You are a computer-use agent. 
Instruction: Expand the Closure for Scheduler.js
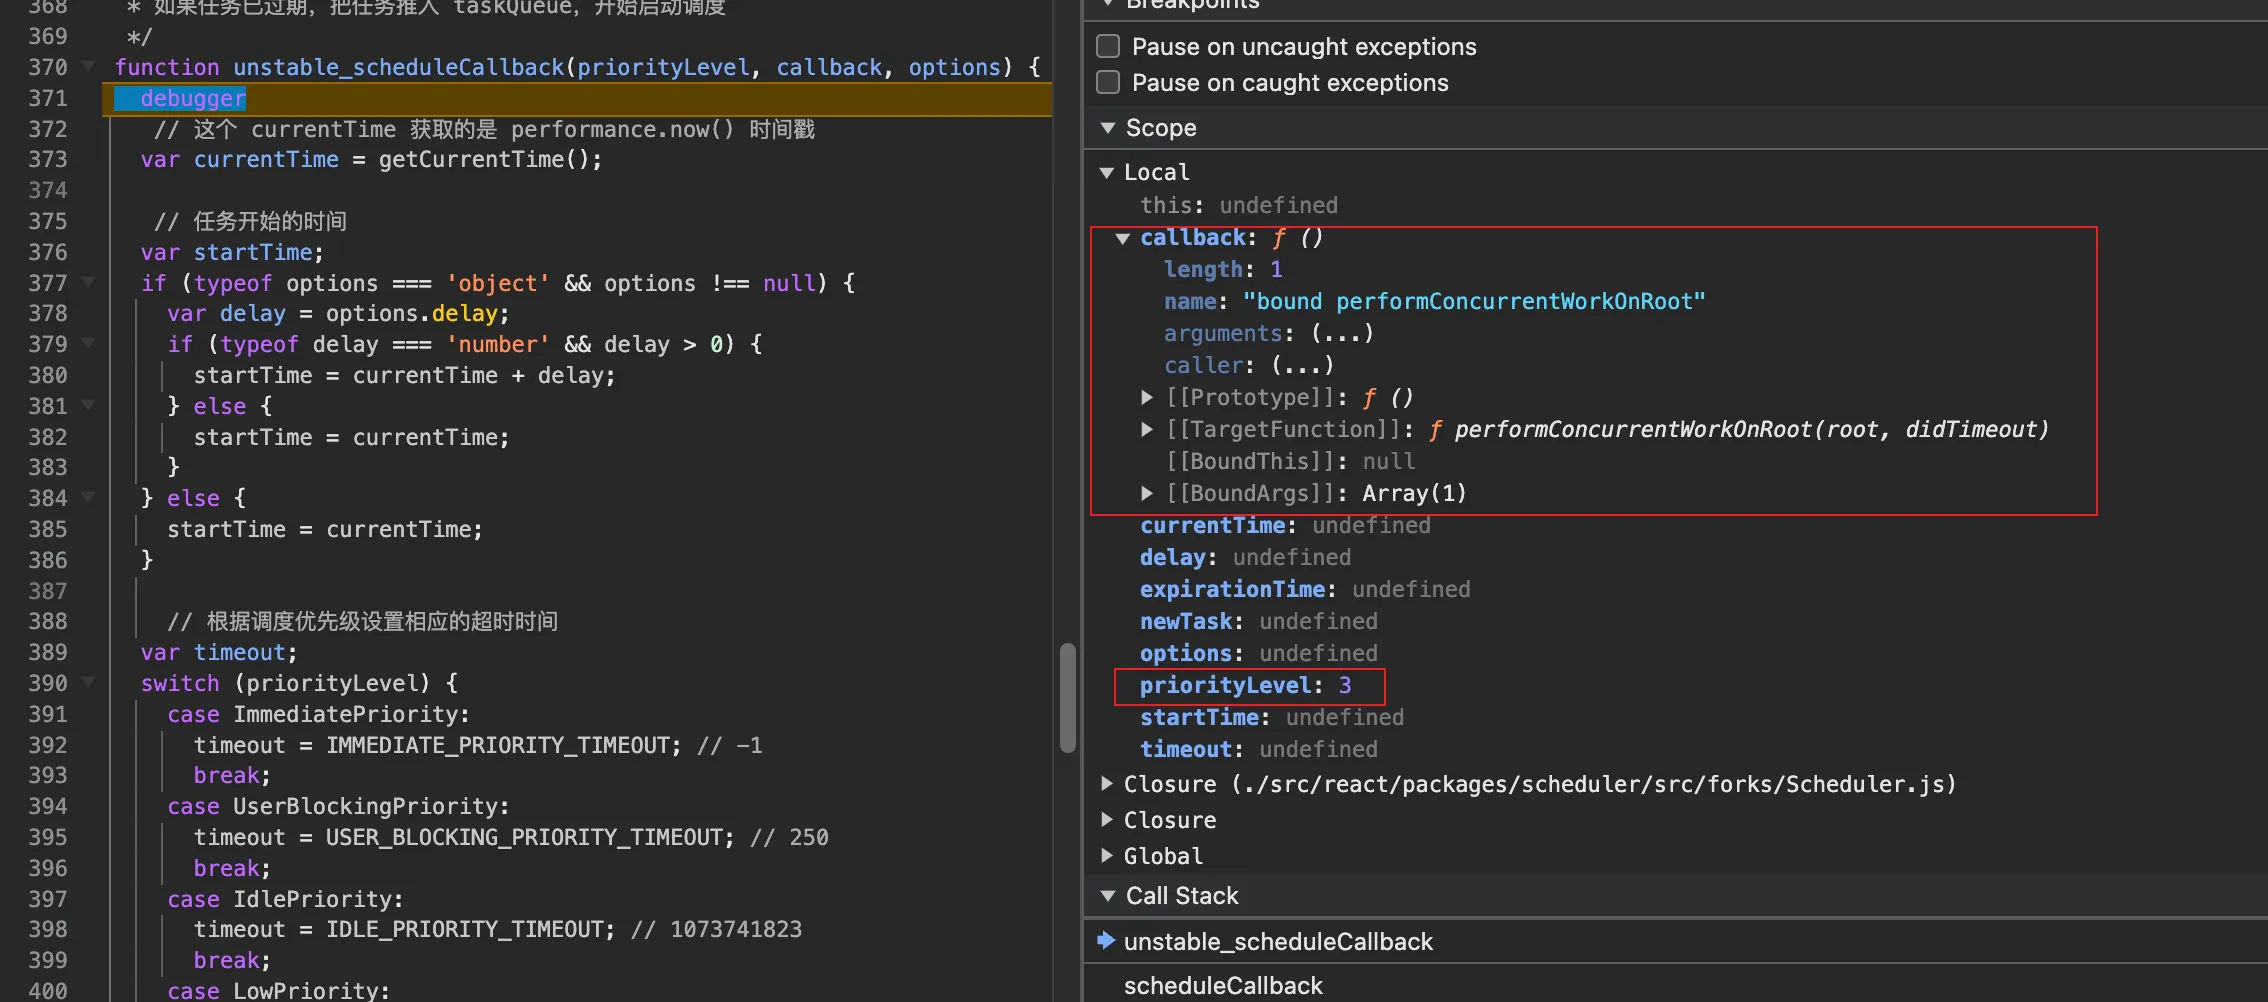point(1107,784)
